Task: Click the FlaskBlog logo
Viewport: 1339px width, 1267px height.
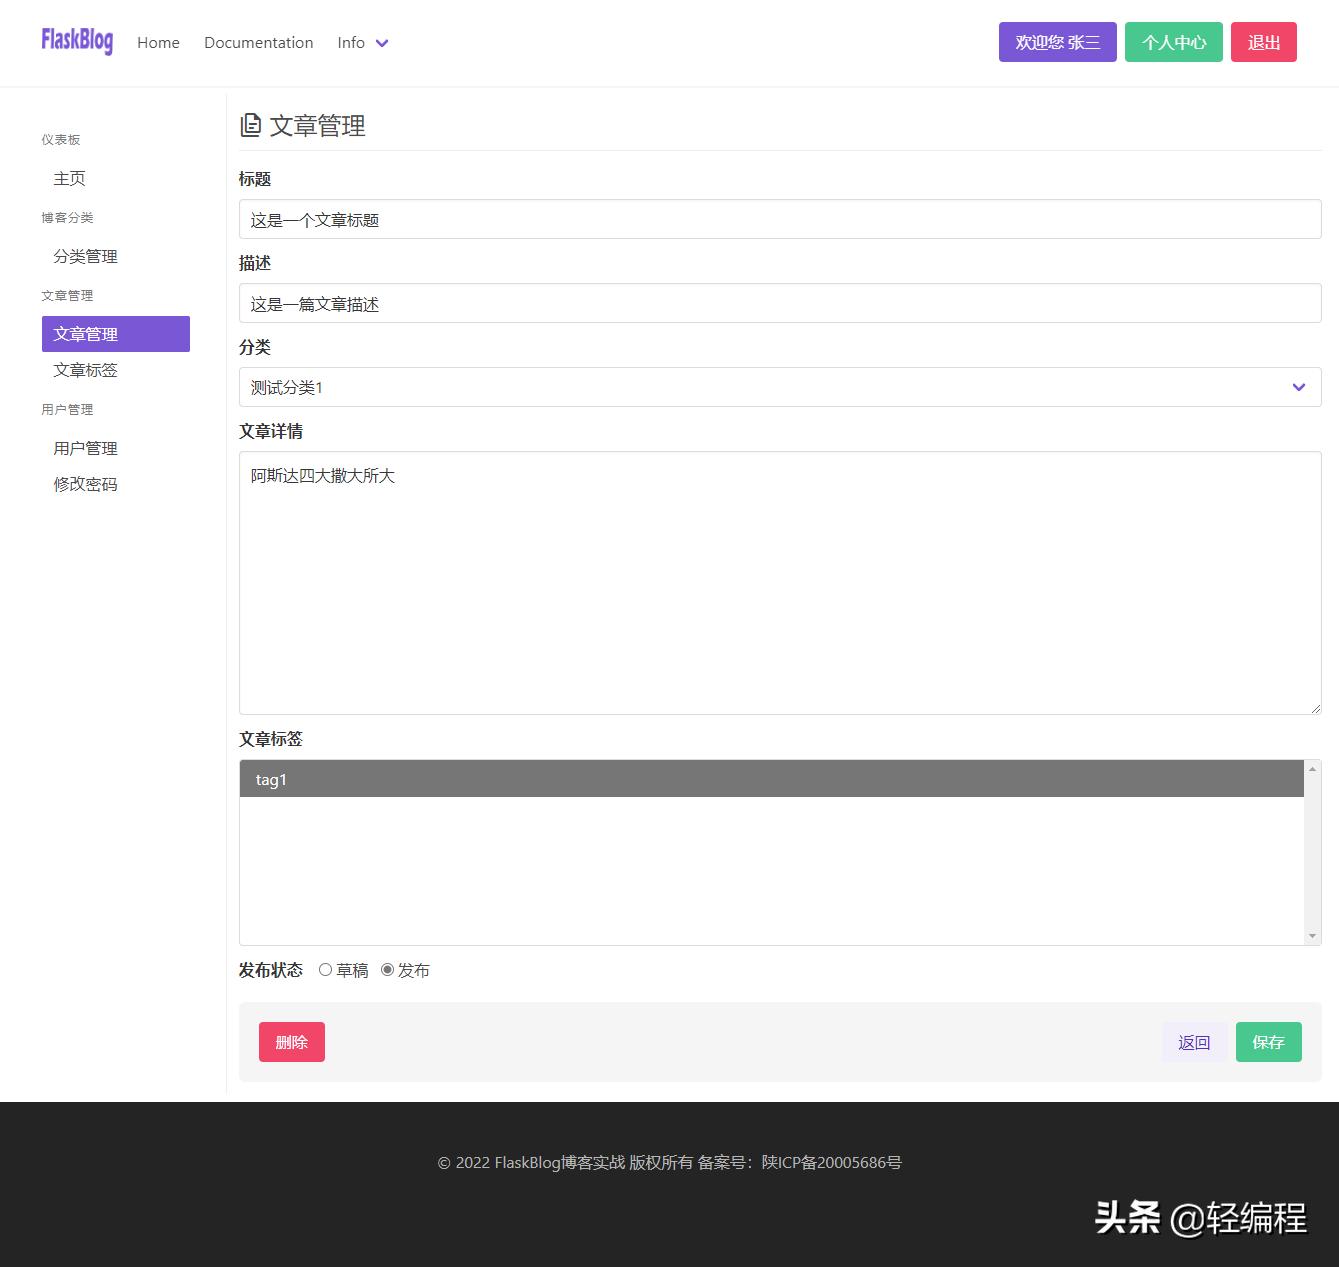Action: coord(76,40)
